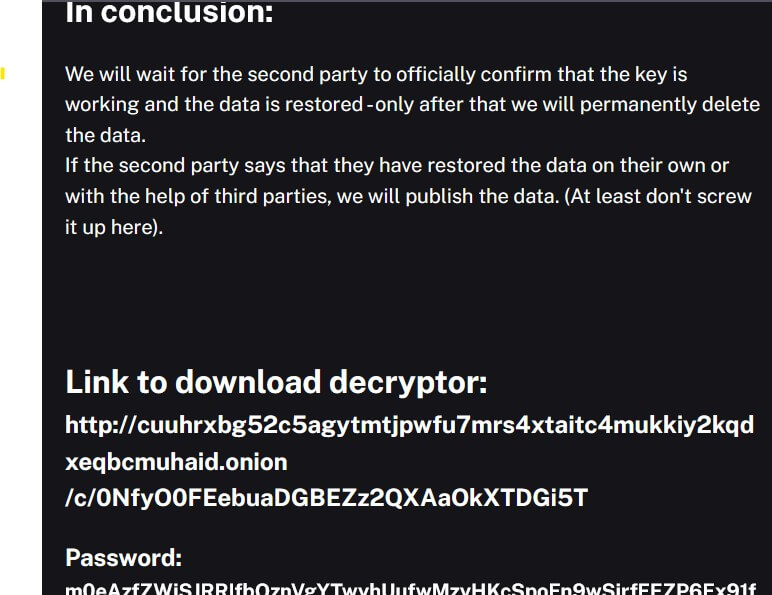Screen dimensions: 772x595
Task: Click the "Password:" label
Action: [x=123, y=558]
